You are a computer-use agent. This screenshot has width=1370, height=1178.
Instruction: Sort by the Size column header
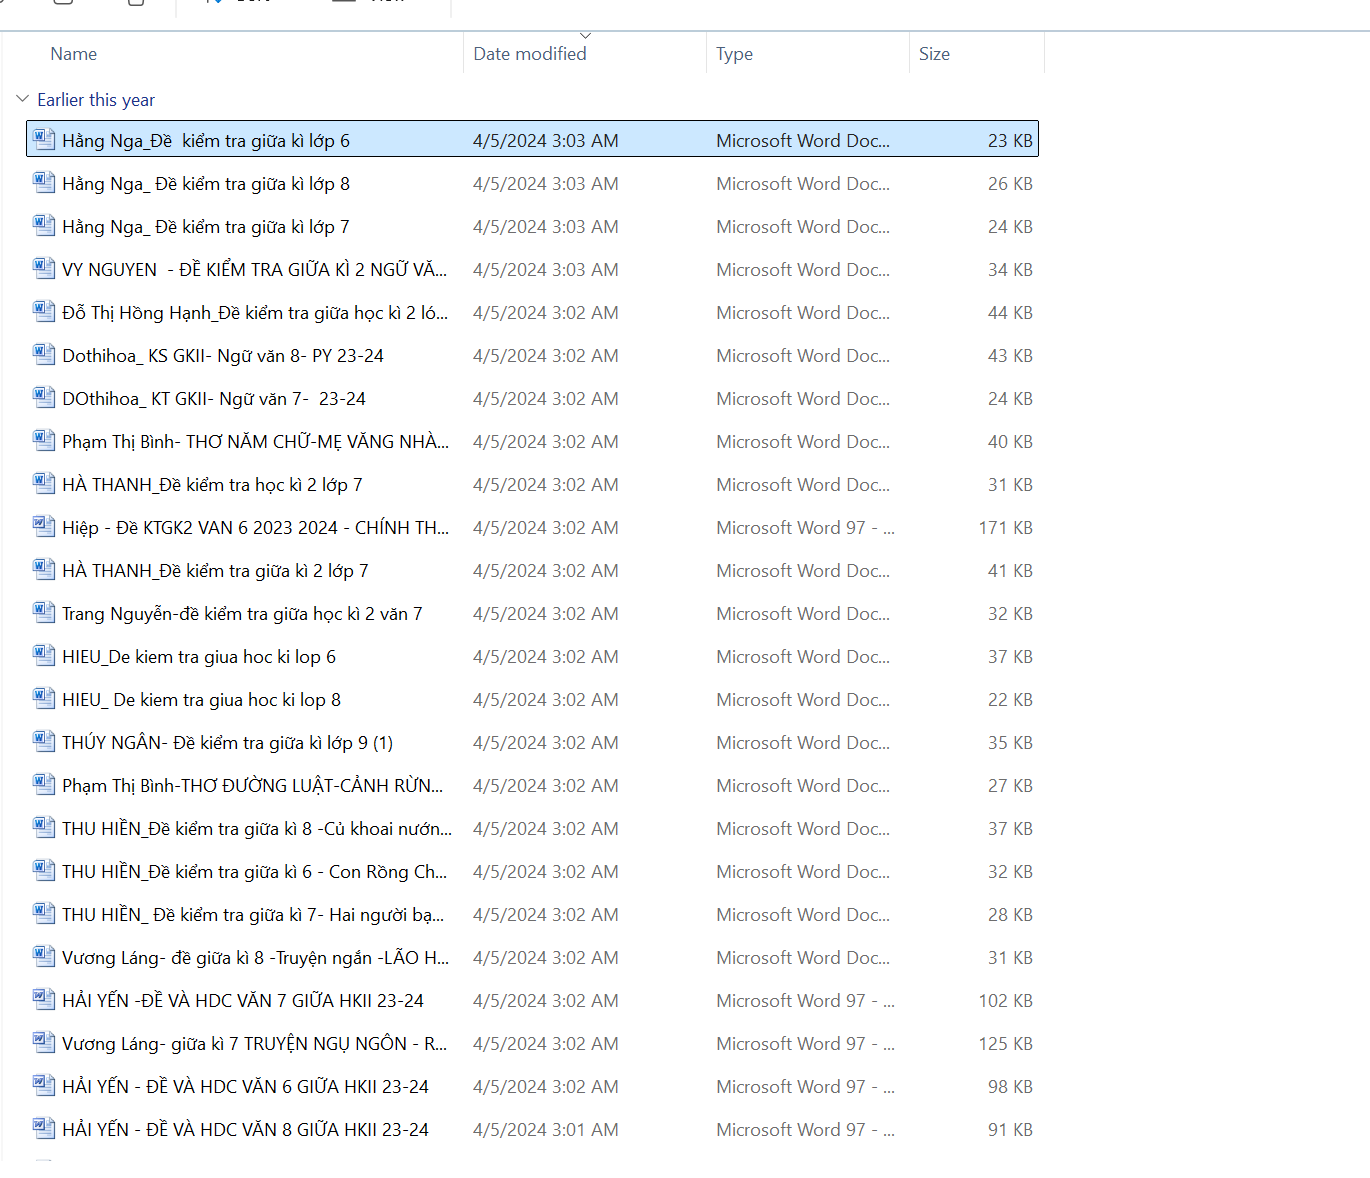coord(934,54)
